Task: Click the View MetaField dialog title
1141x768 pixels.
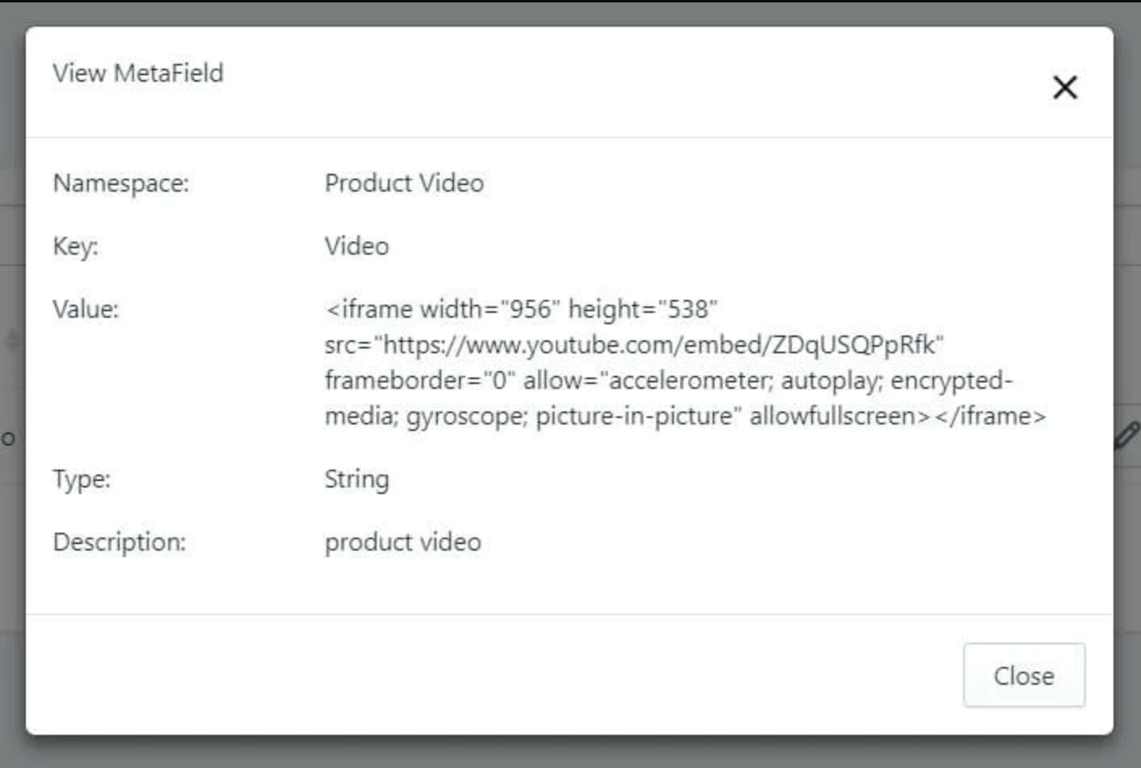Action: [138, 73]
